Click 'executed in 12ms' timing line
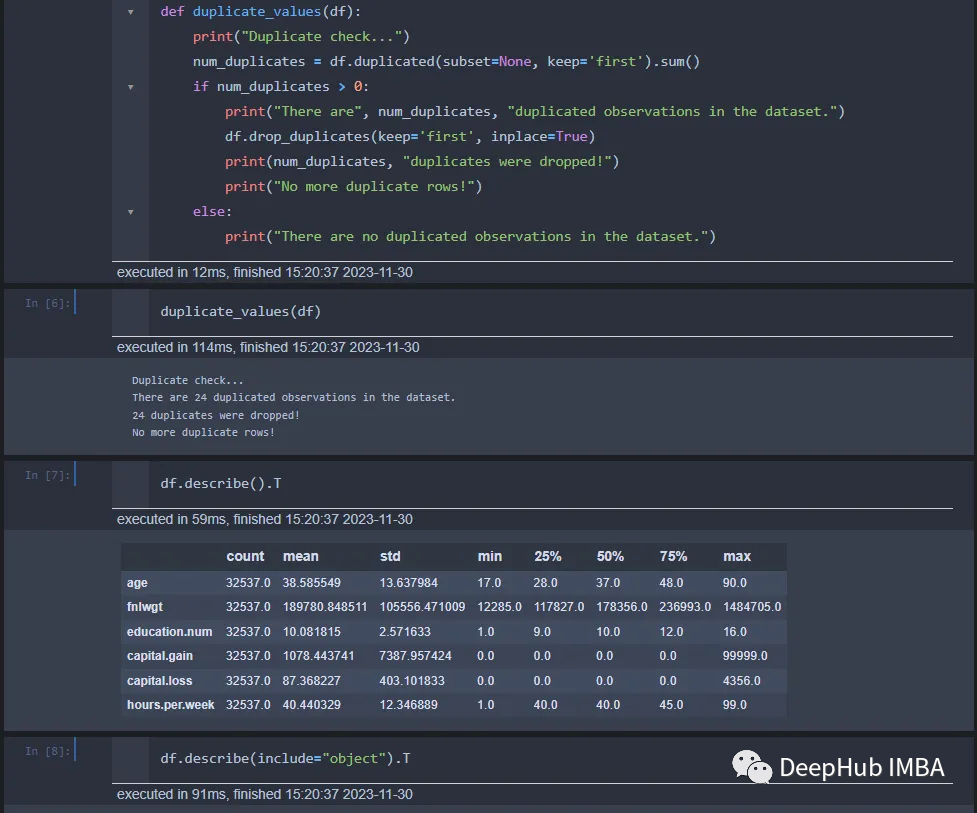Image resolution: width=977 pixels, height=813 pixels. pyautogui.click(x=265, y=273)
